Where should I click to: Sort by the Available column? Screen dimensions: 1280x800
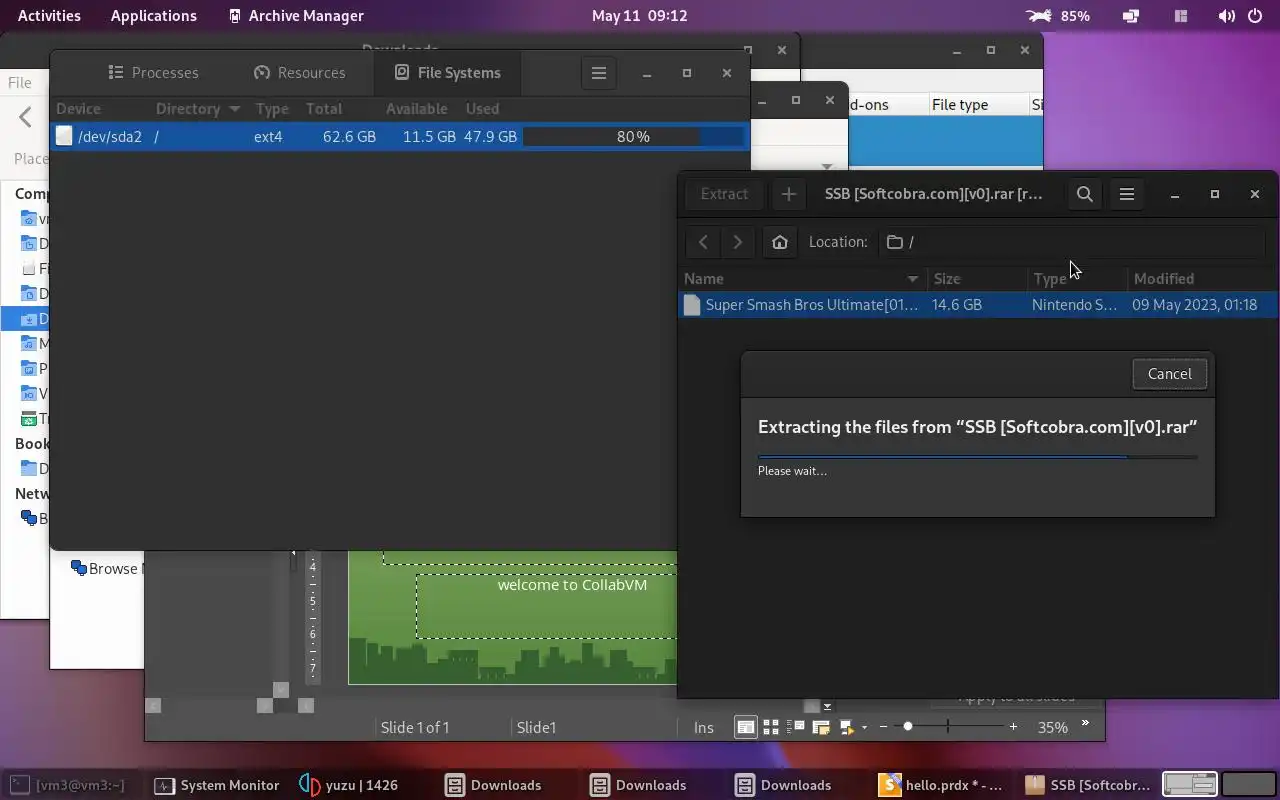[417, 108]
